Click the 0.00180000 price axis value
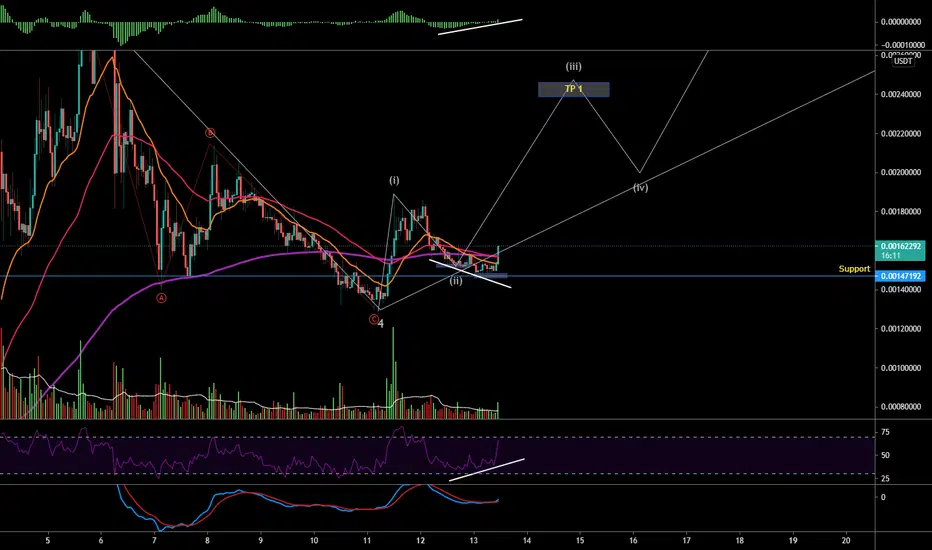932x550 pixels. pos(900,212)
